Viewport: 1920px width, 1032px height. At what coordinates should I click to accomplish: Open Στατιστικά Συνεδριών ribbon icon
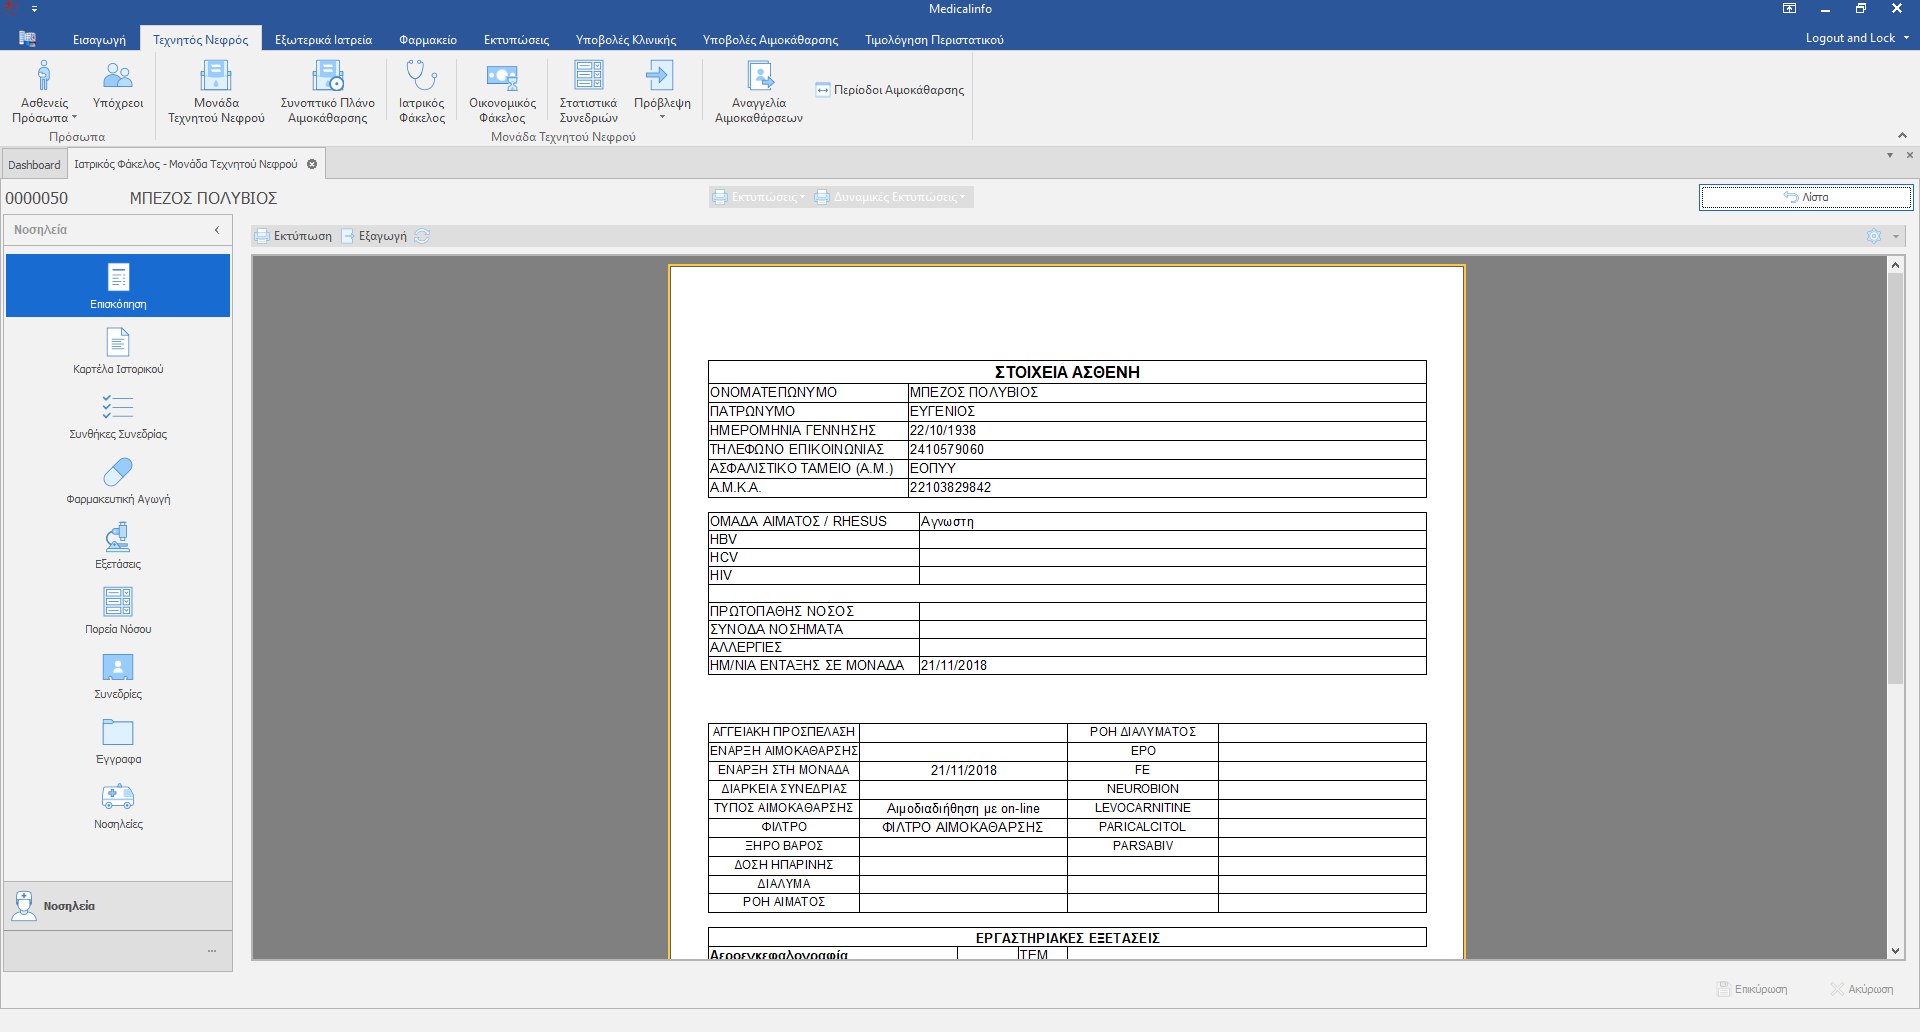pos(588,76)
